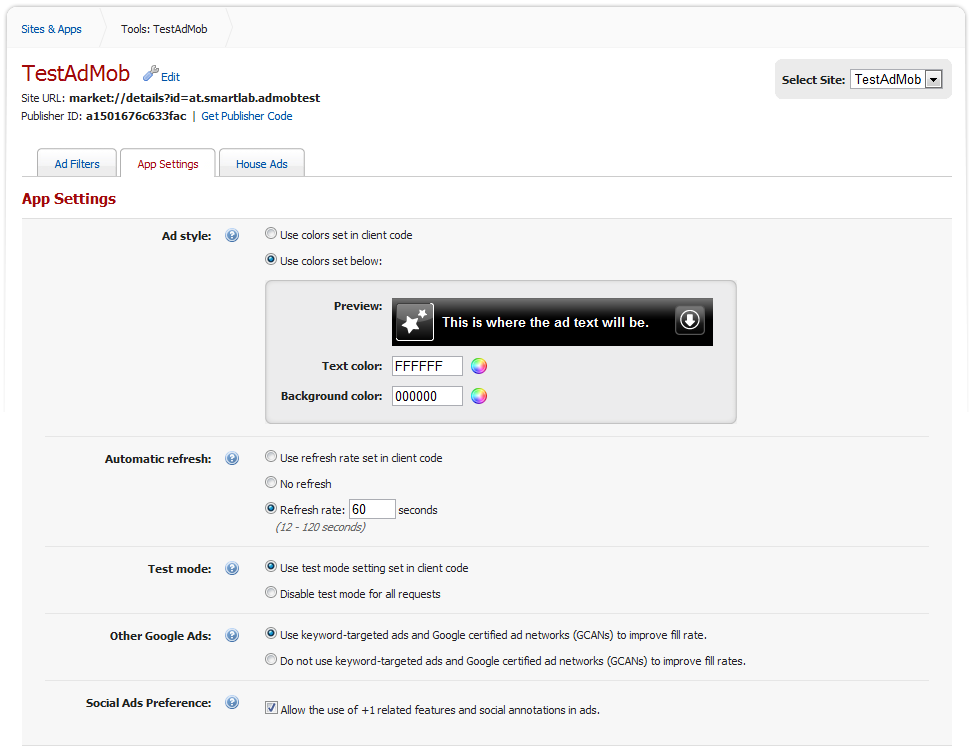Click the download arrow icon in ad preview
The image size is (972, 750).
tap(689, 320)
